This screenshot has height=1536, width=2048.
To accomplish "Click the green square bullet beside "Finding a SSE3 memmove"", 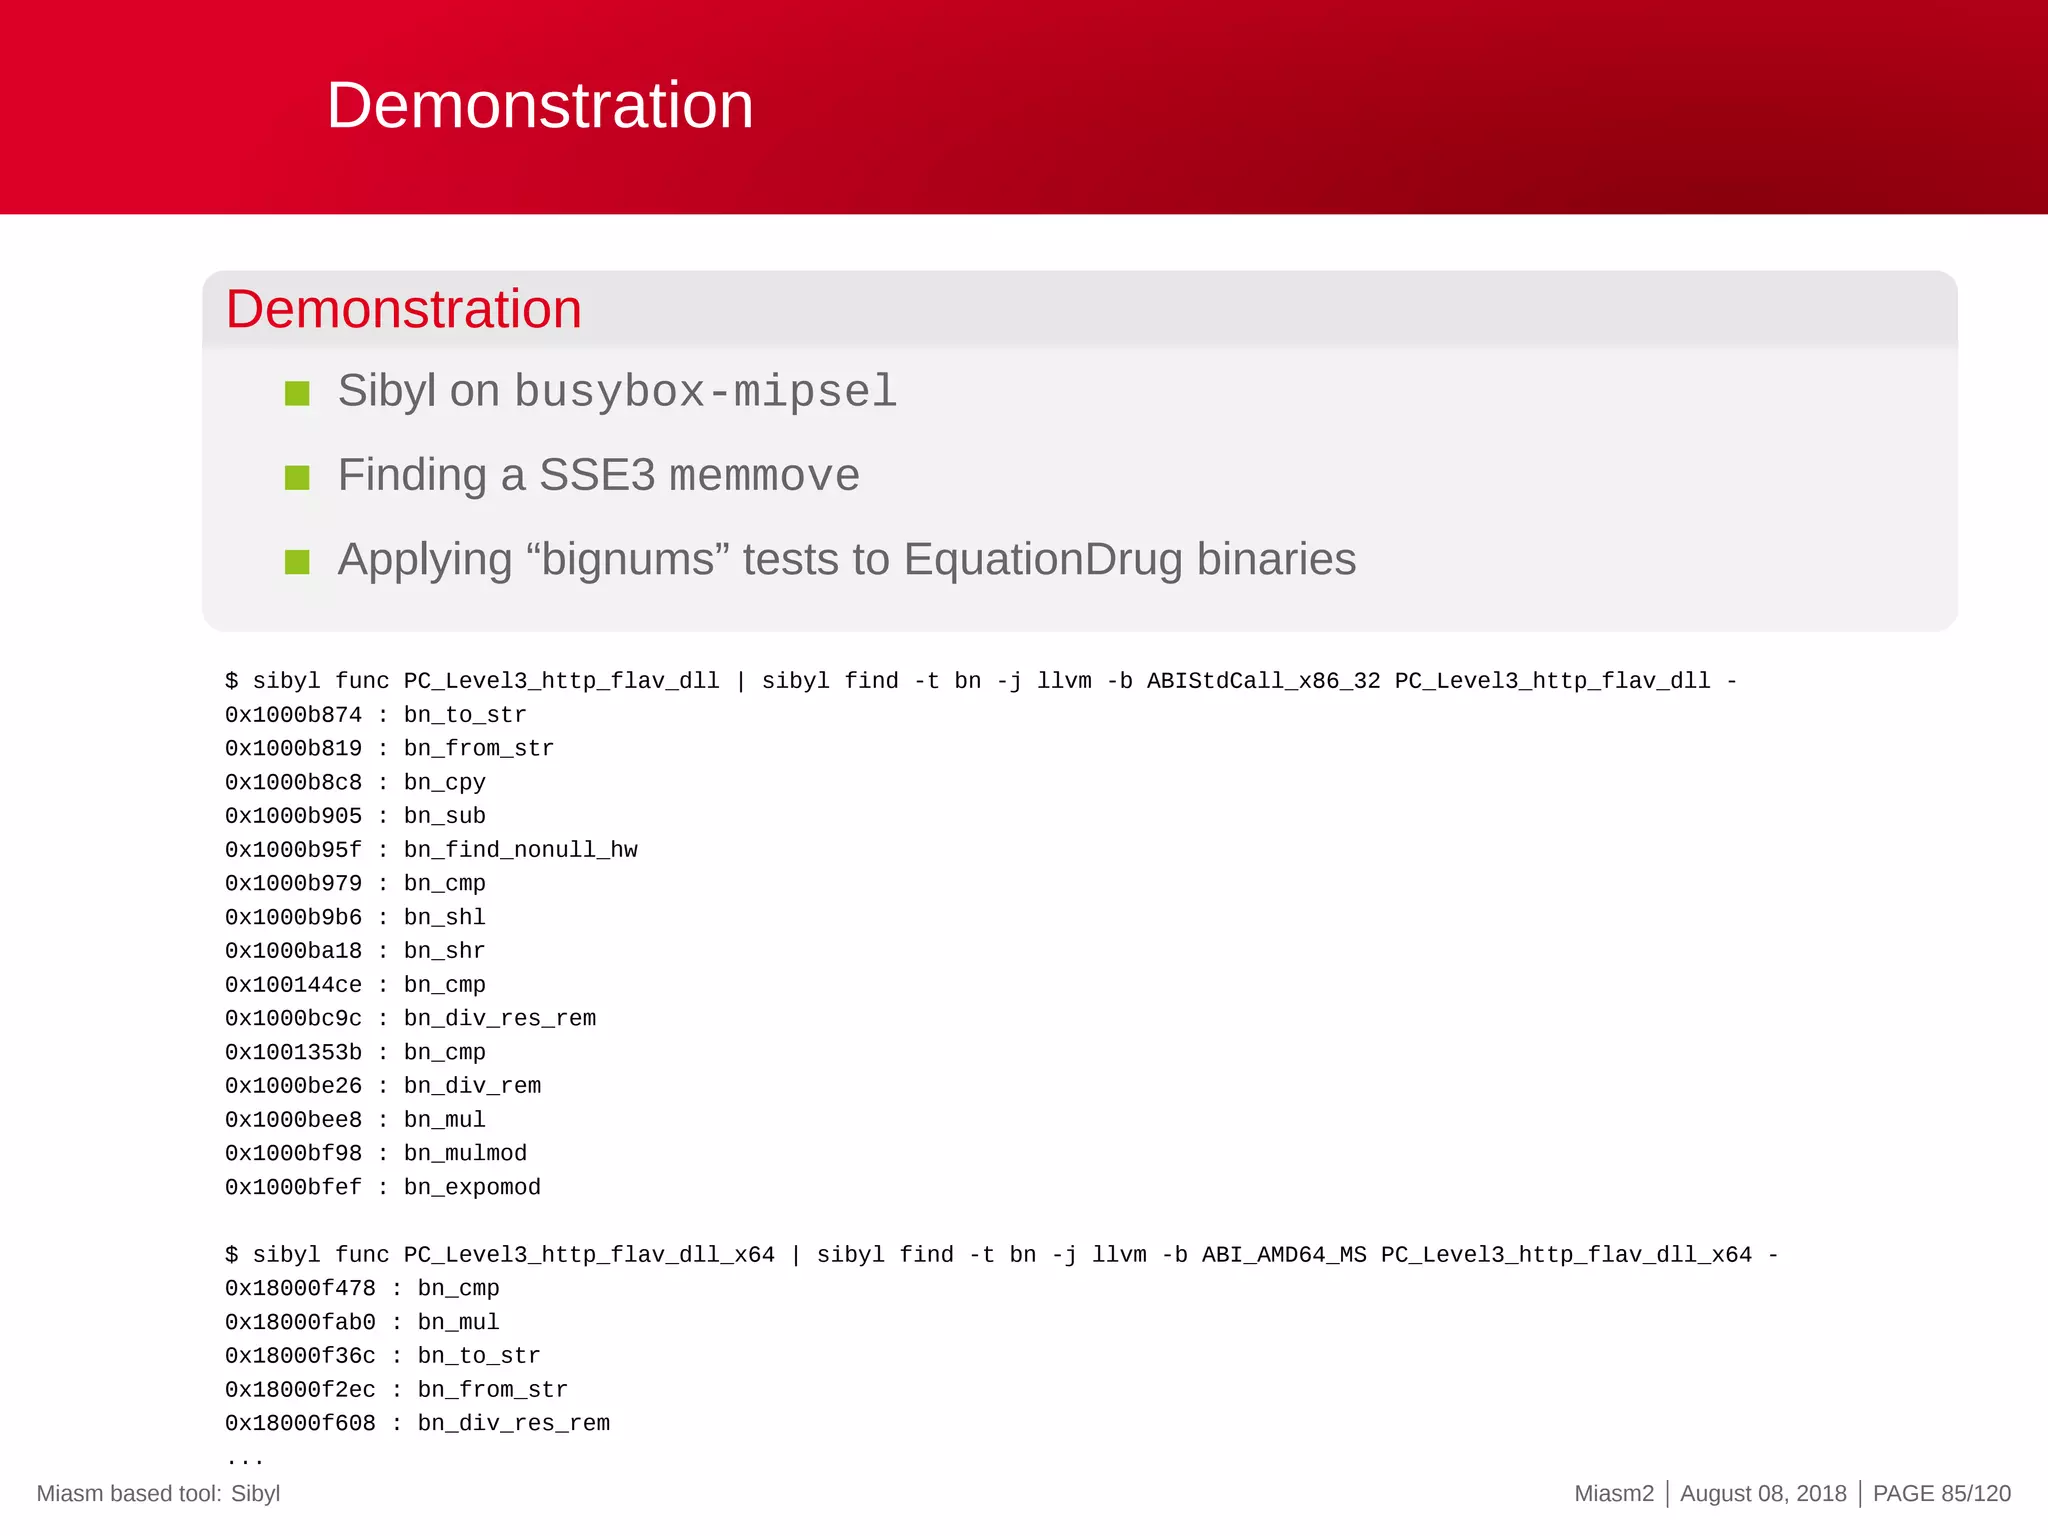I will tap(297, 477).
